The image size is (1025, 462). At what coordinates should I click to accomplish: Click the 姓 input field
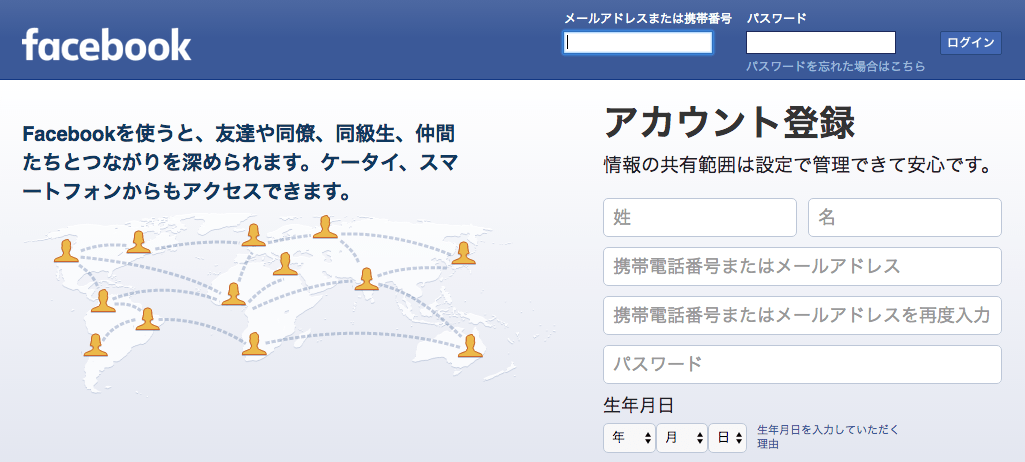pyautogui.click(x=700, y=218)
